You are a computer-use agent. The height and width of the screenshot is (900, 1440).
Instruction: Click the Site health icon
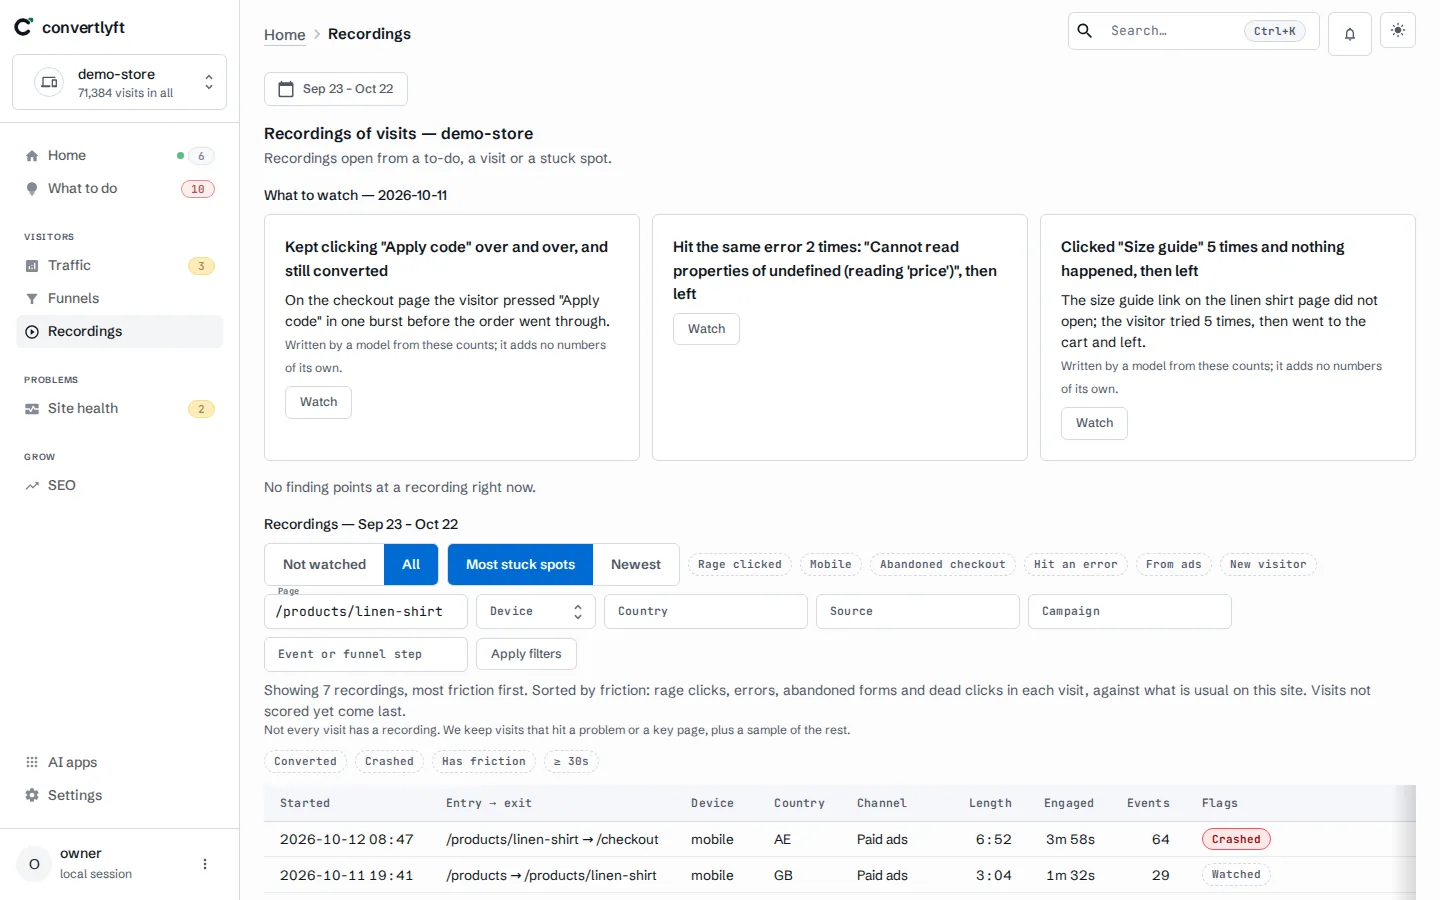click(32, 409)
